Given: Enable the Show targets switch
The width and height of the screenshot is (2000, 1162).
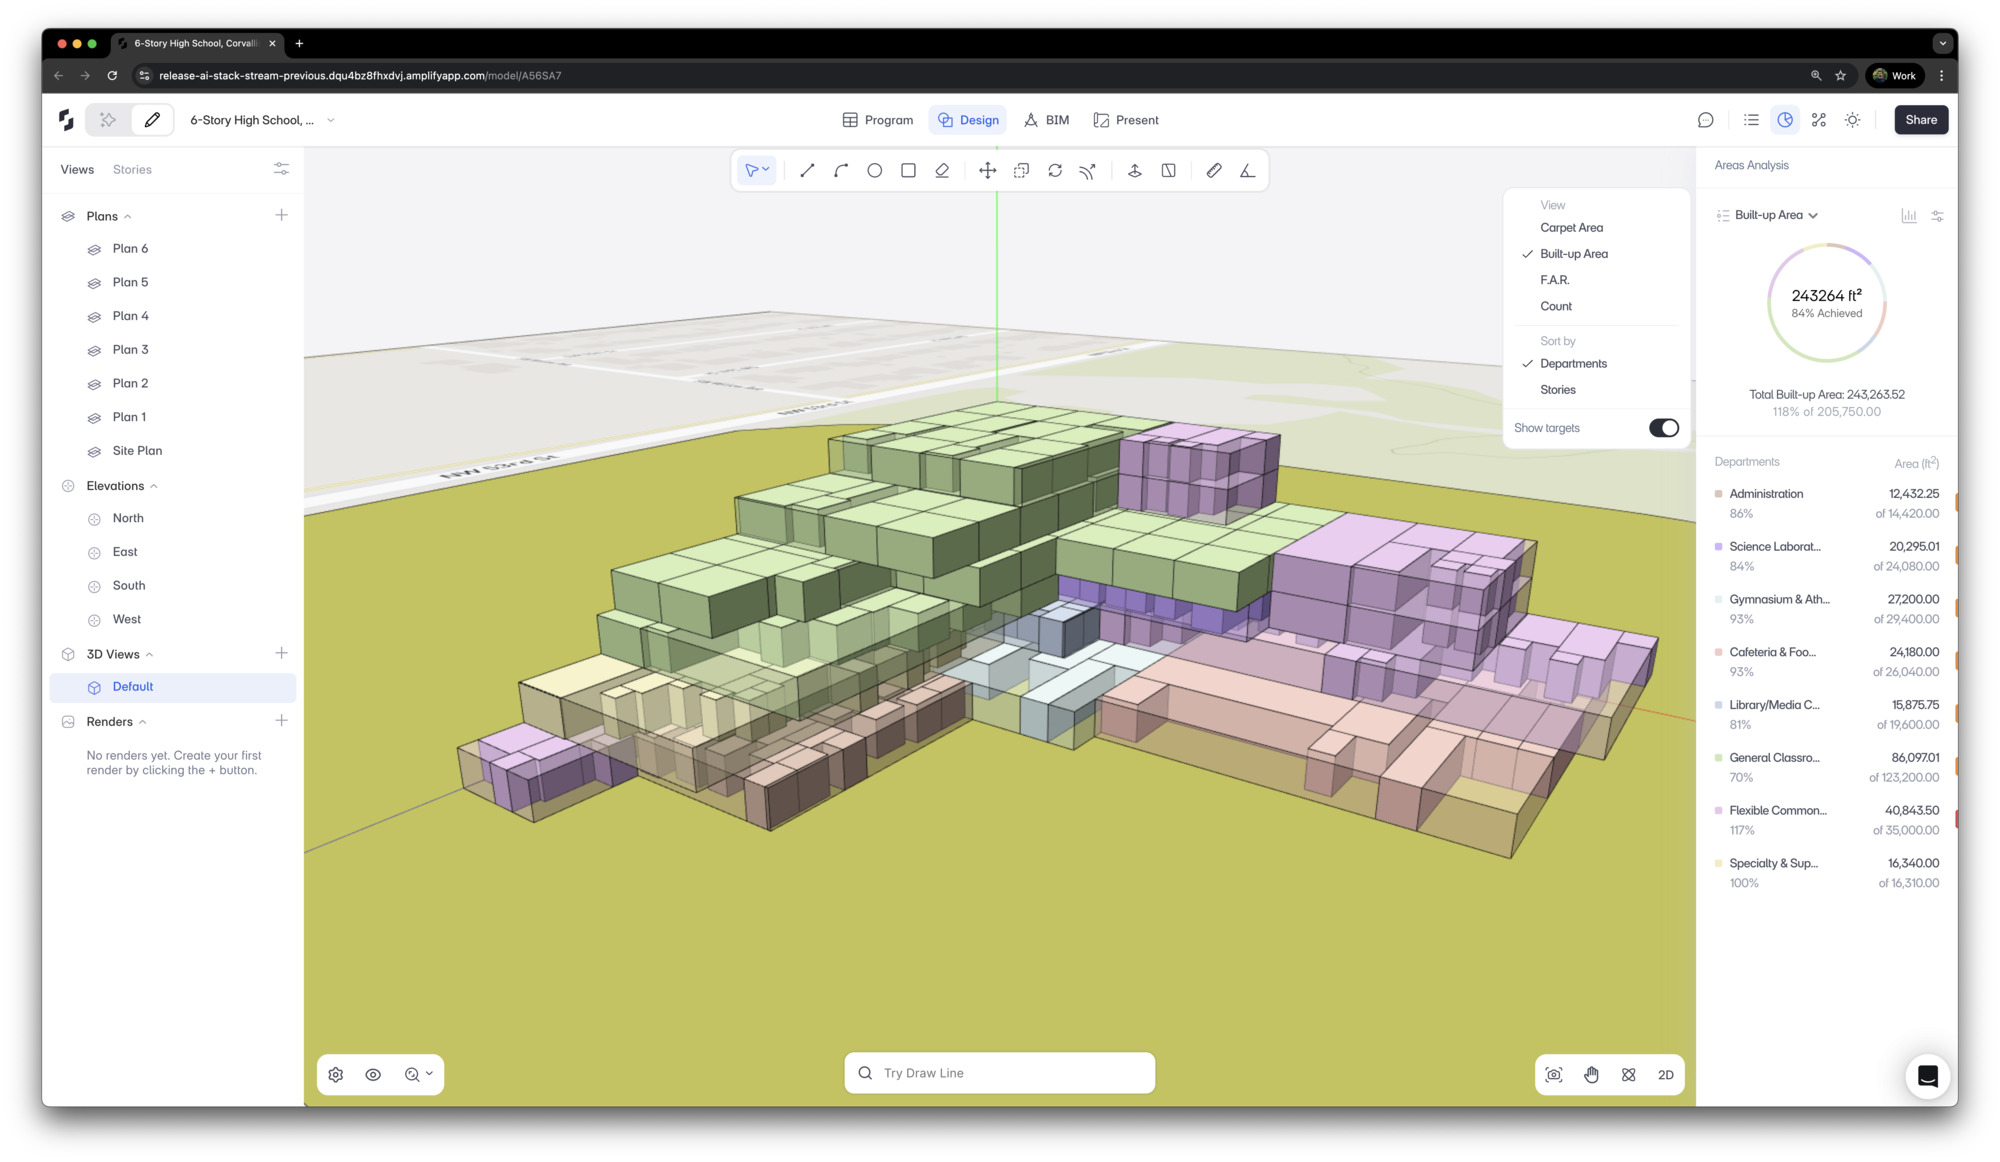Looking at the screenshot, I should [x=1663, y=427].
